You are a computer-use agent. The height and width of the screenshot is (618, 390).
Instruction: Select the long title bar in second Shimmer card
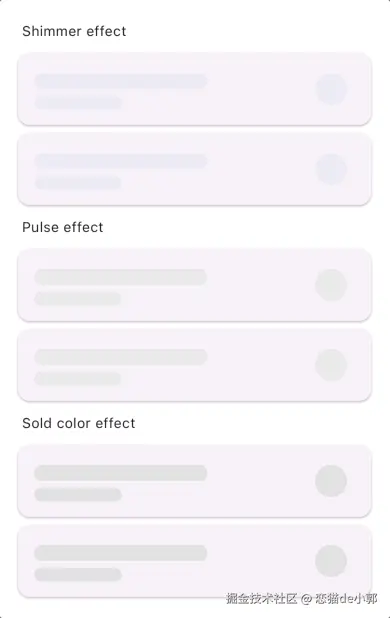(x=121, y=161)
